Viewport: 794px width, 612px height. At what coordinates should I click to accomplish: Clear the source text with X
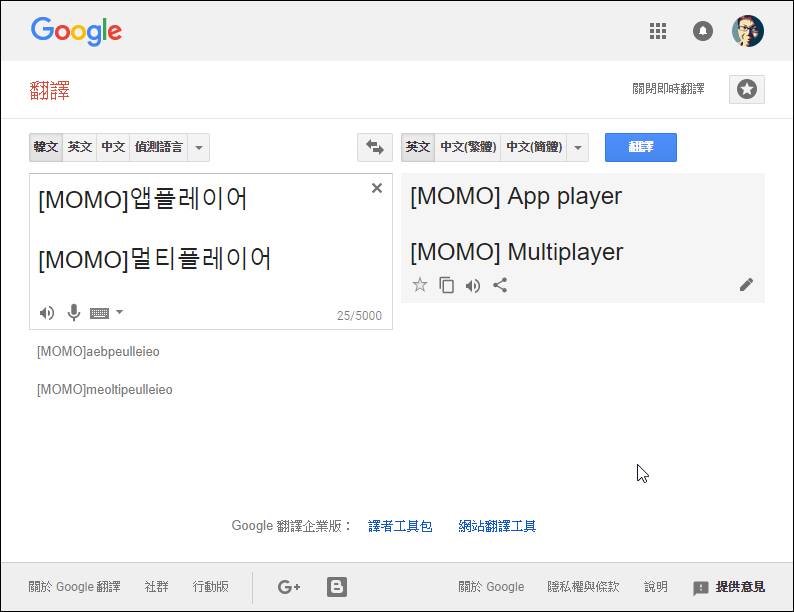tap(377, 188)
